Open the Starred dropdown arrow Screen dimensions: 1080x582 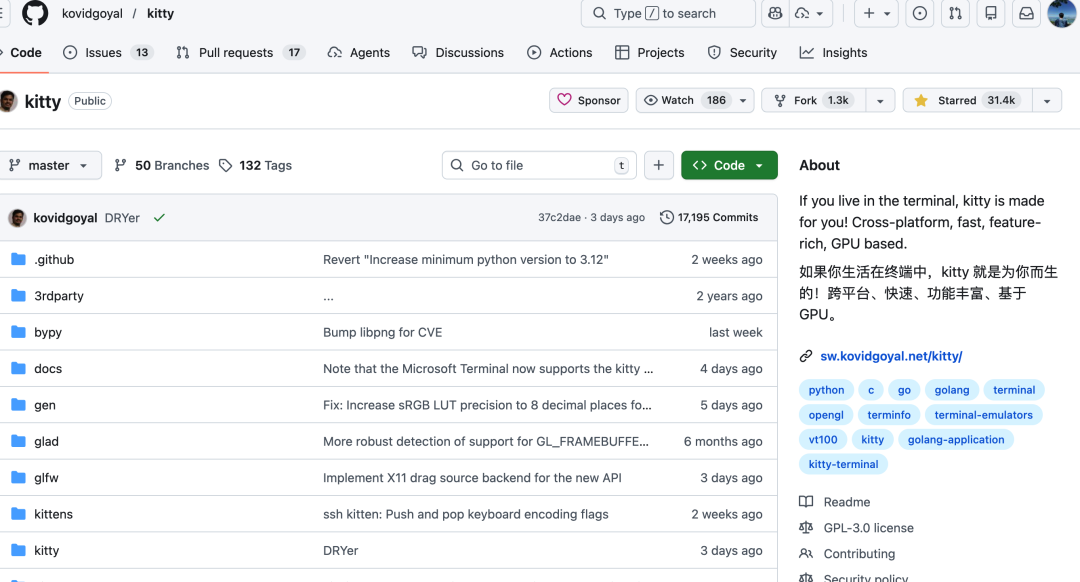[x=1047, y=100]
